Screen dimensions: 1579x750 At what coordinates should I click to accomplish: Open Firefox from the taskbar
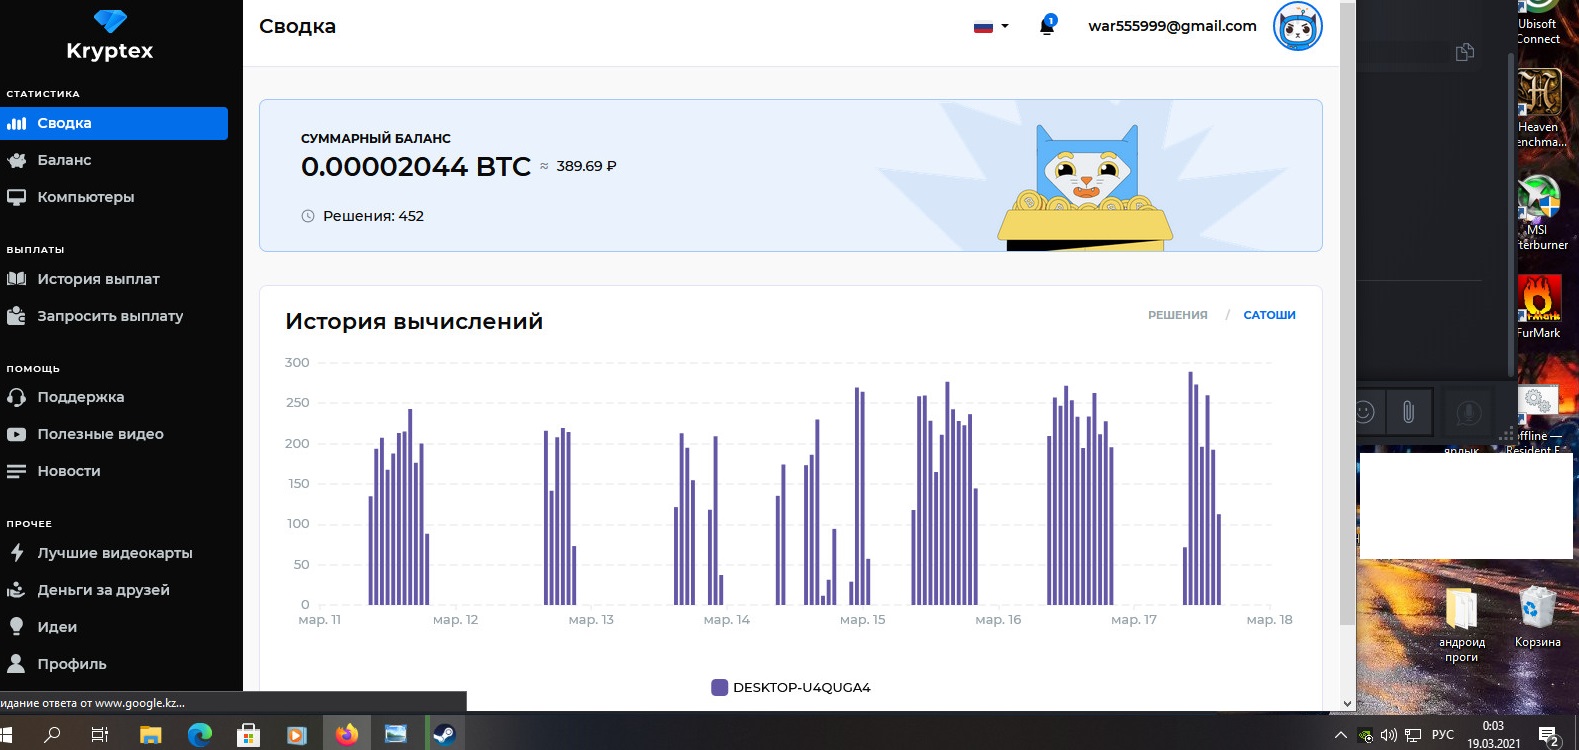pyautogui.click(x=347, y=735)
